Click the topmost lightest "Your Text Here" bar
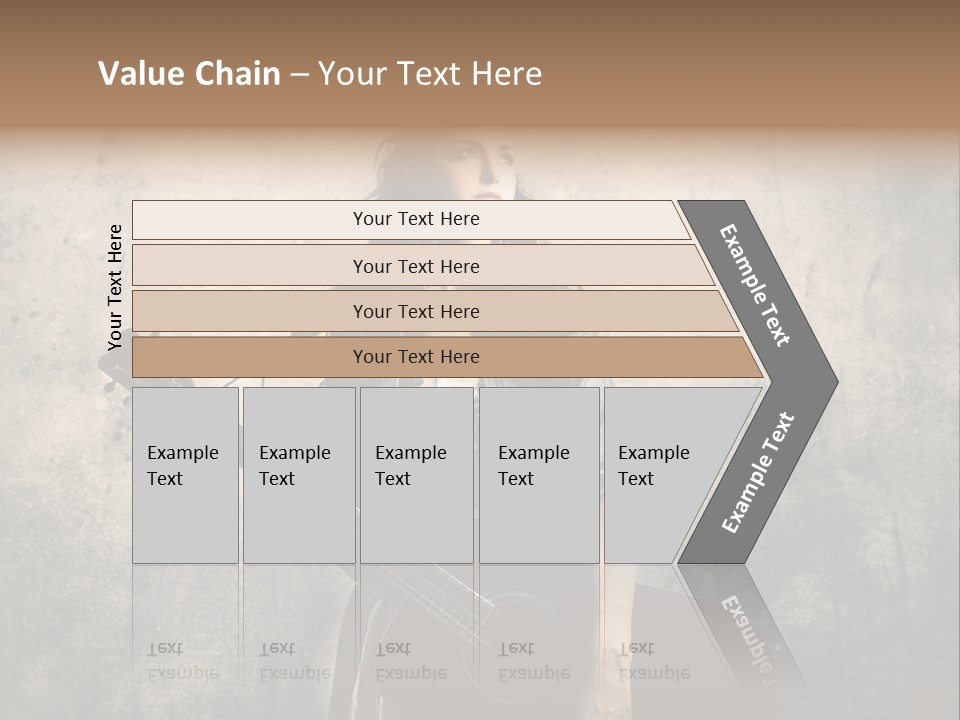 415,219
